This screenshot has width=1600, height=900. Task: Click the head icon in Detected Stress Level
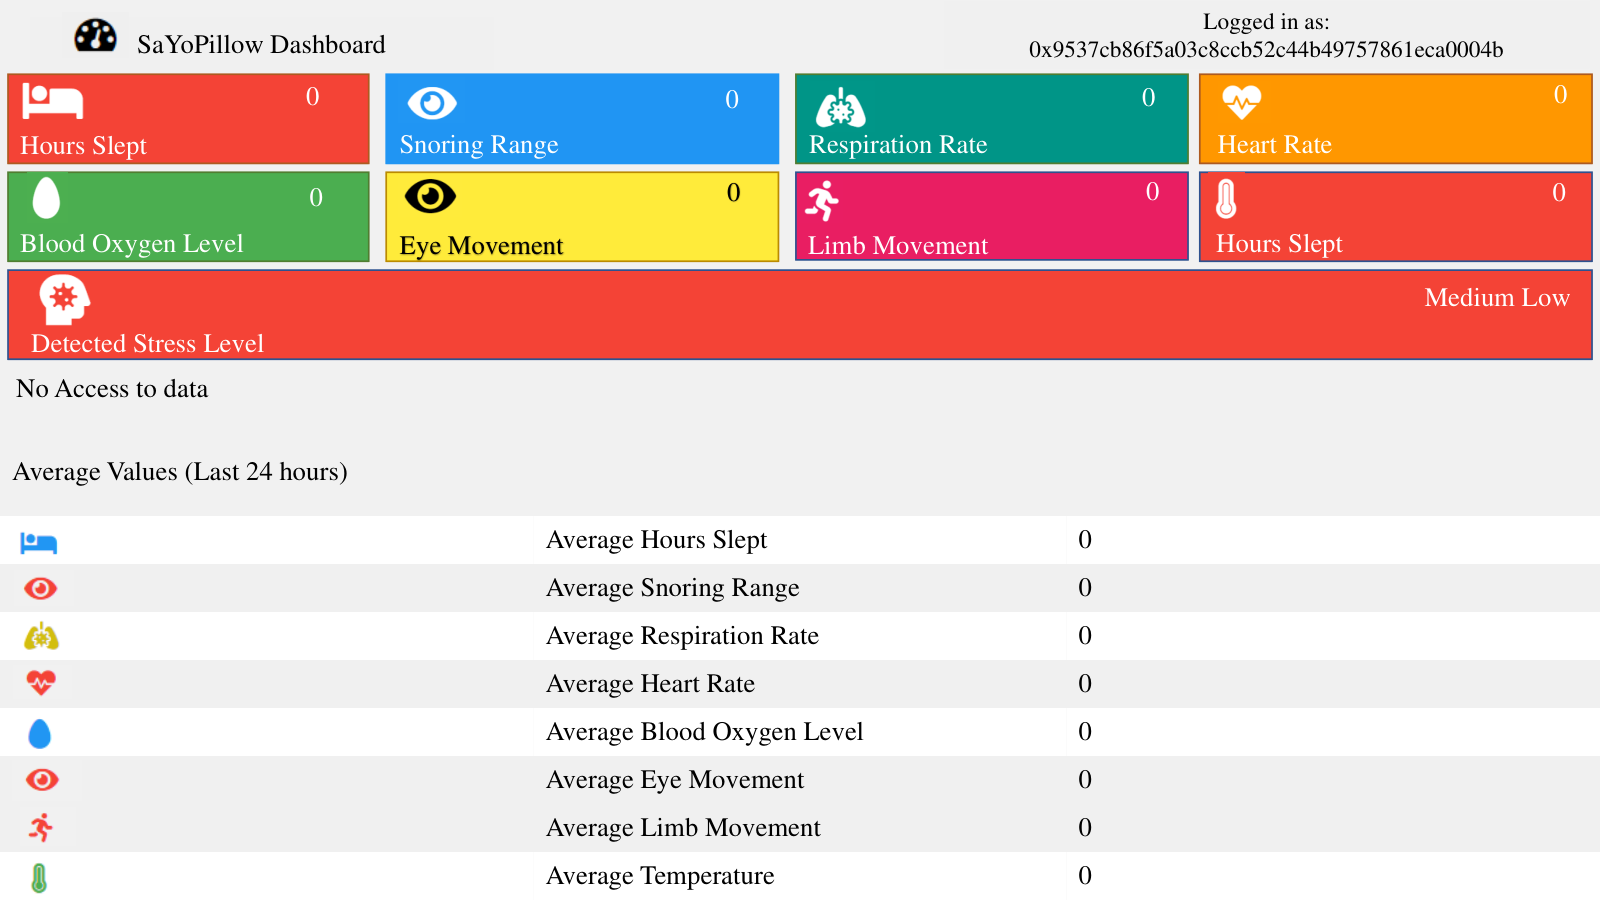[x=64, y=299]
